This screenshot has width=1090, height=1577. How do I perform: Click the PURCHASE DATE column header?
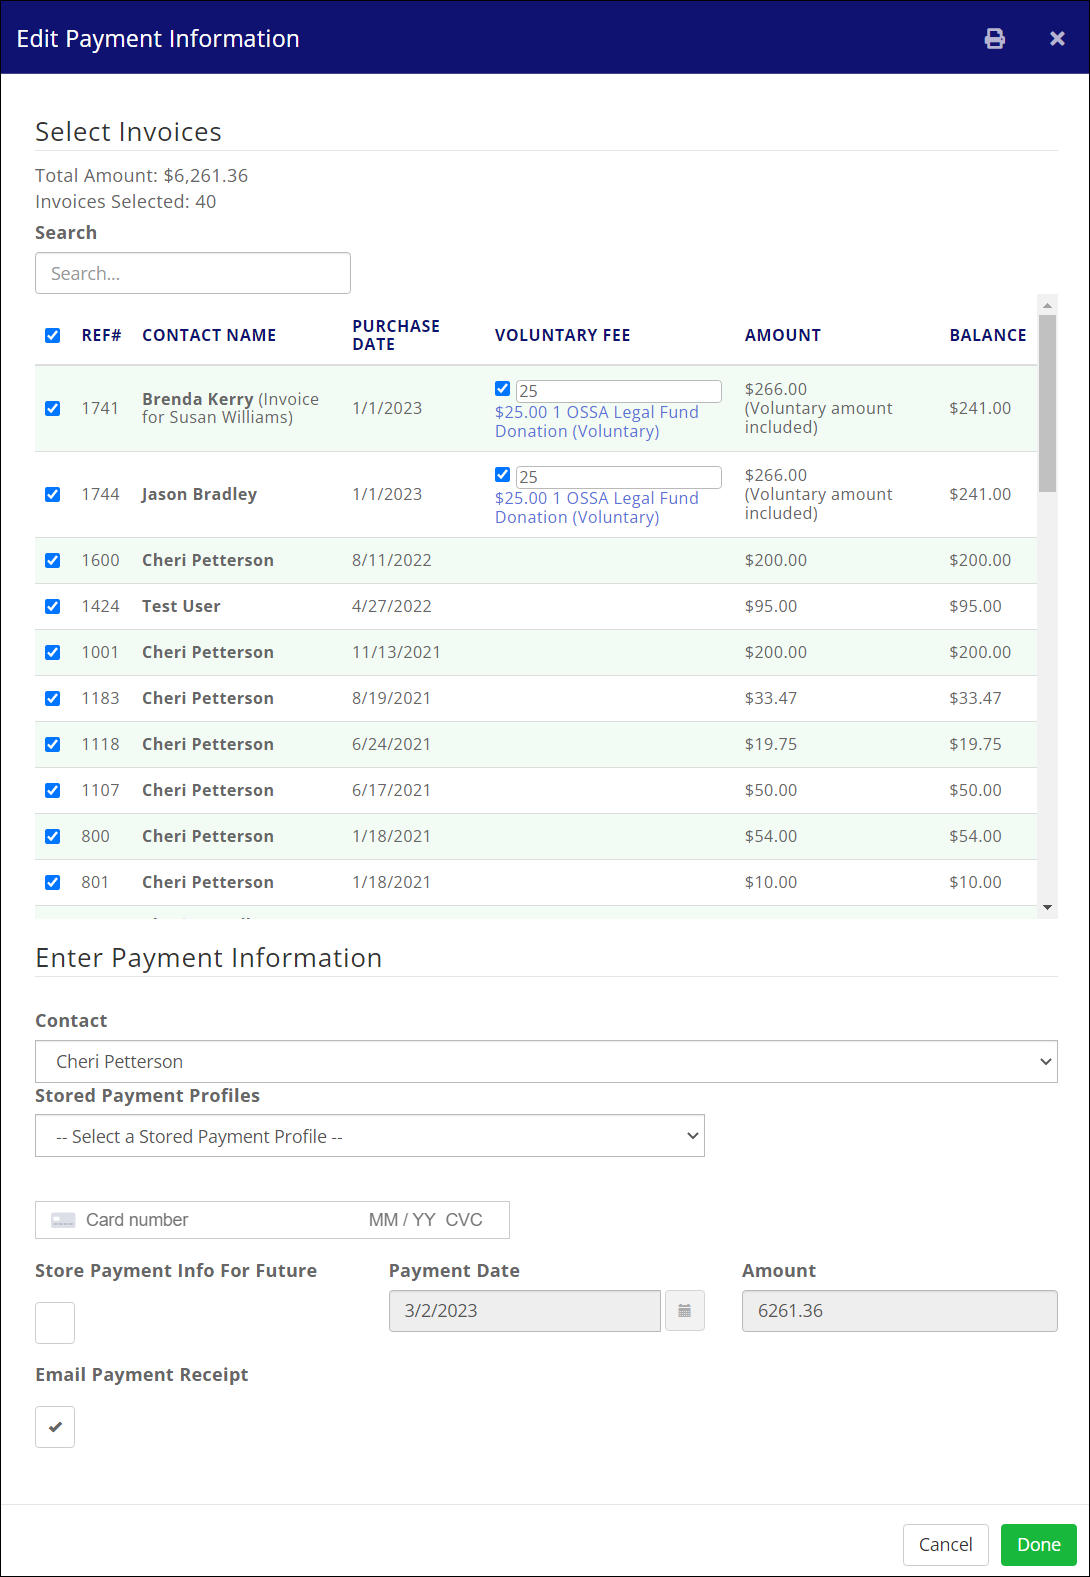[x=396, y=335]
